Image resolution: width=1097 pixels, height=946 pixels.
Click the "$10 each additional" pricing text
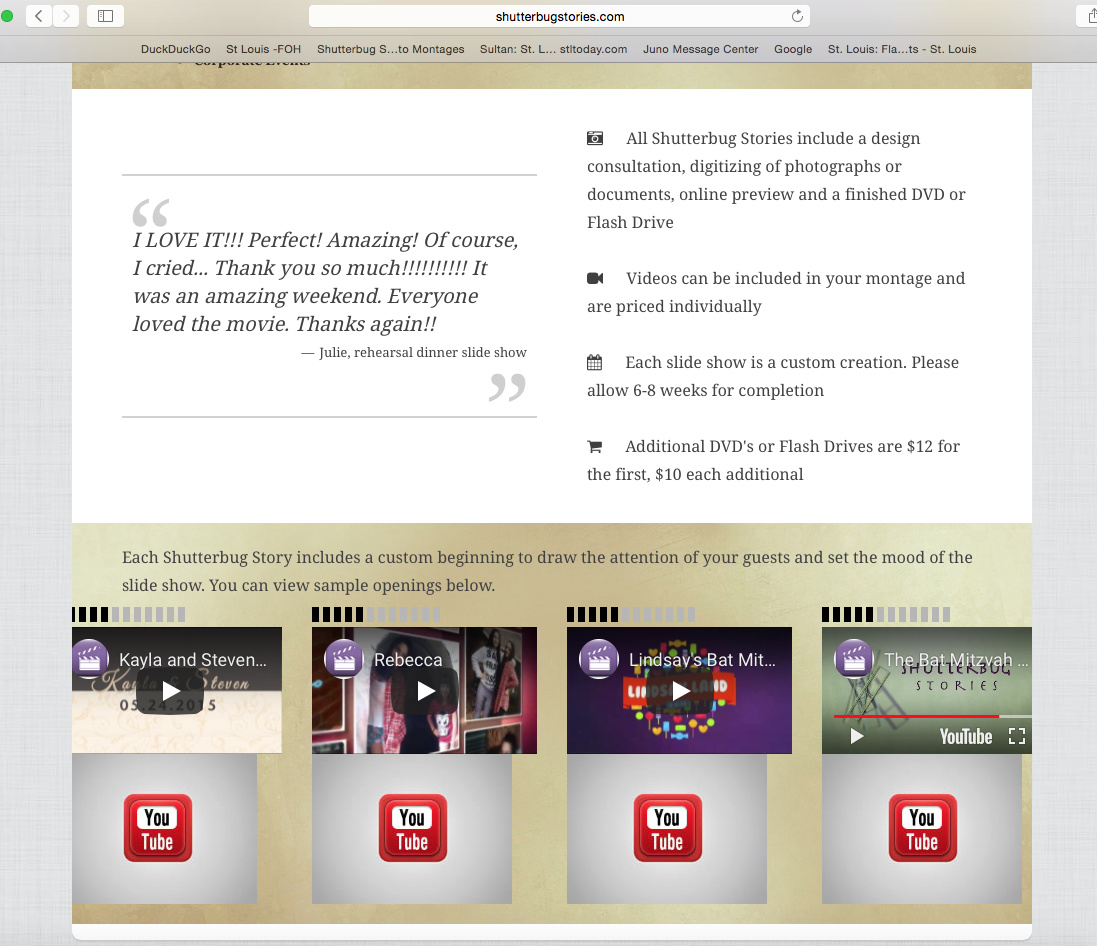(729, 474)
